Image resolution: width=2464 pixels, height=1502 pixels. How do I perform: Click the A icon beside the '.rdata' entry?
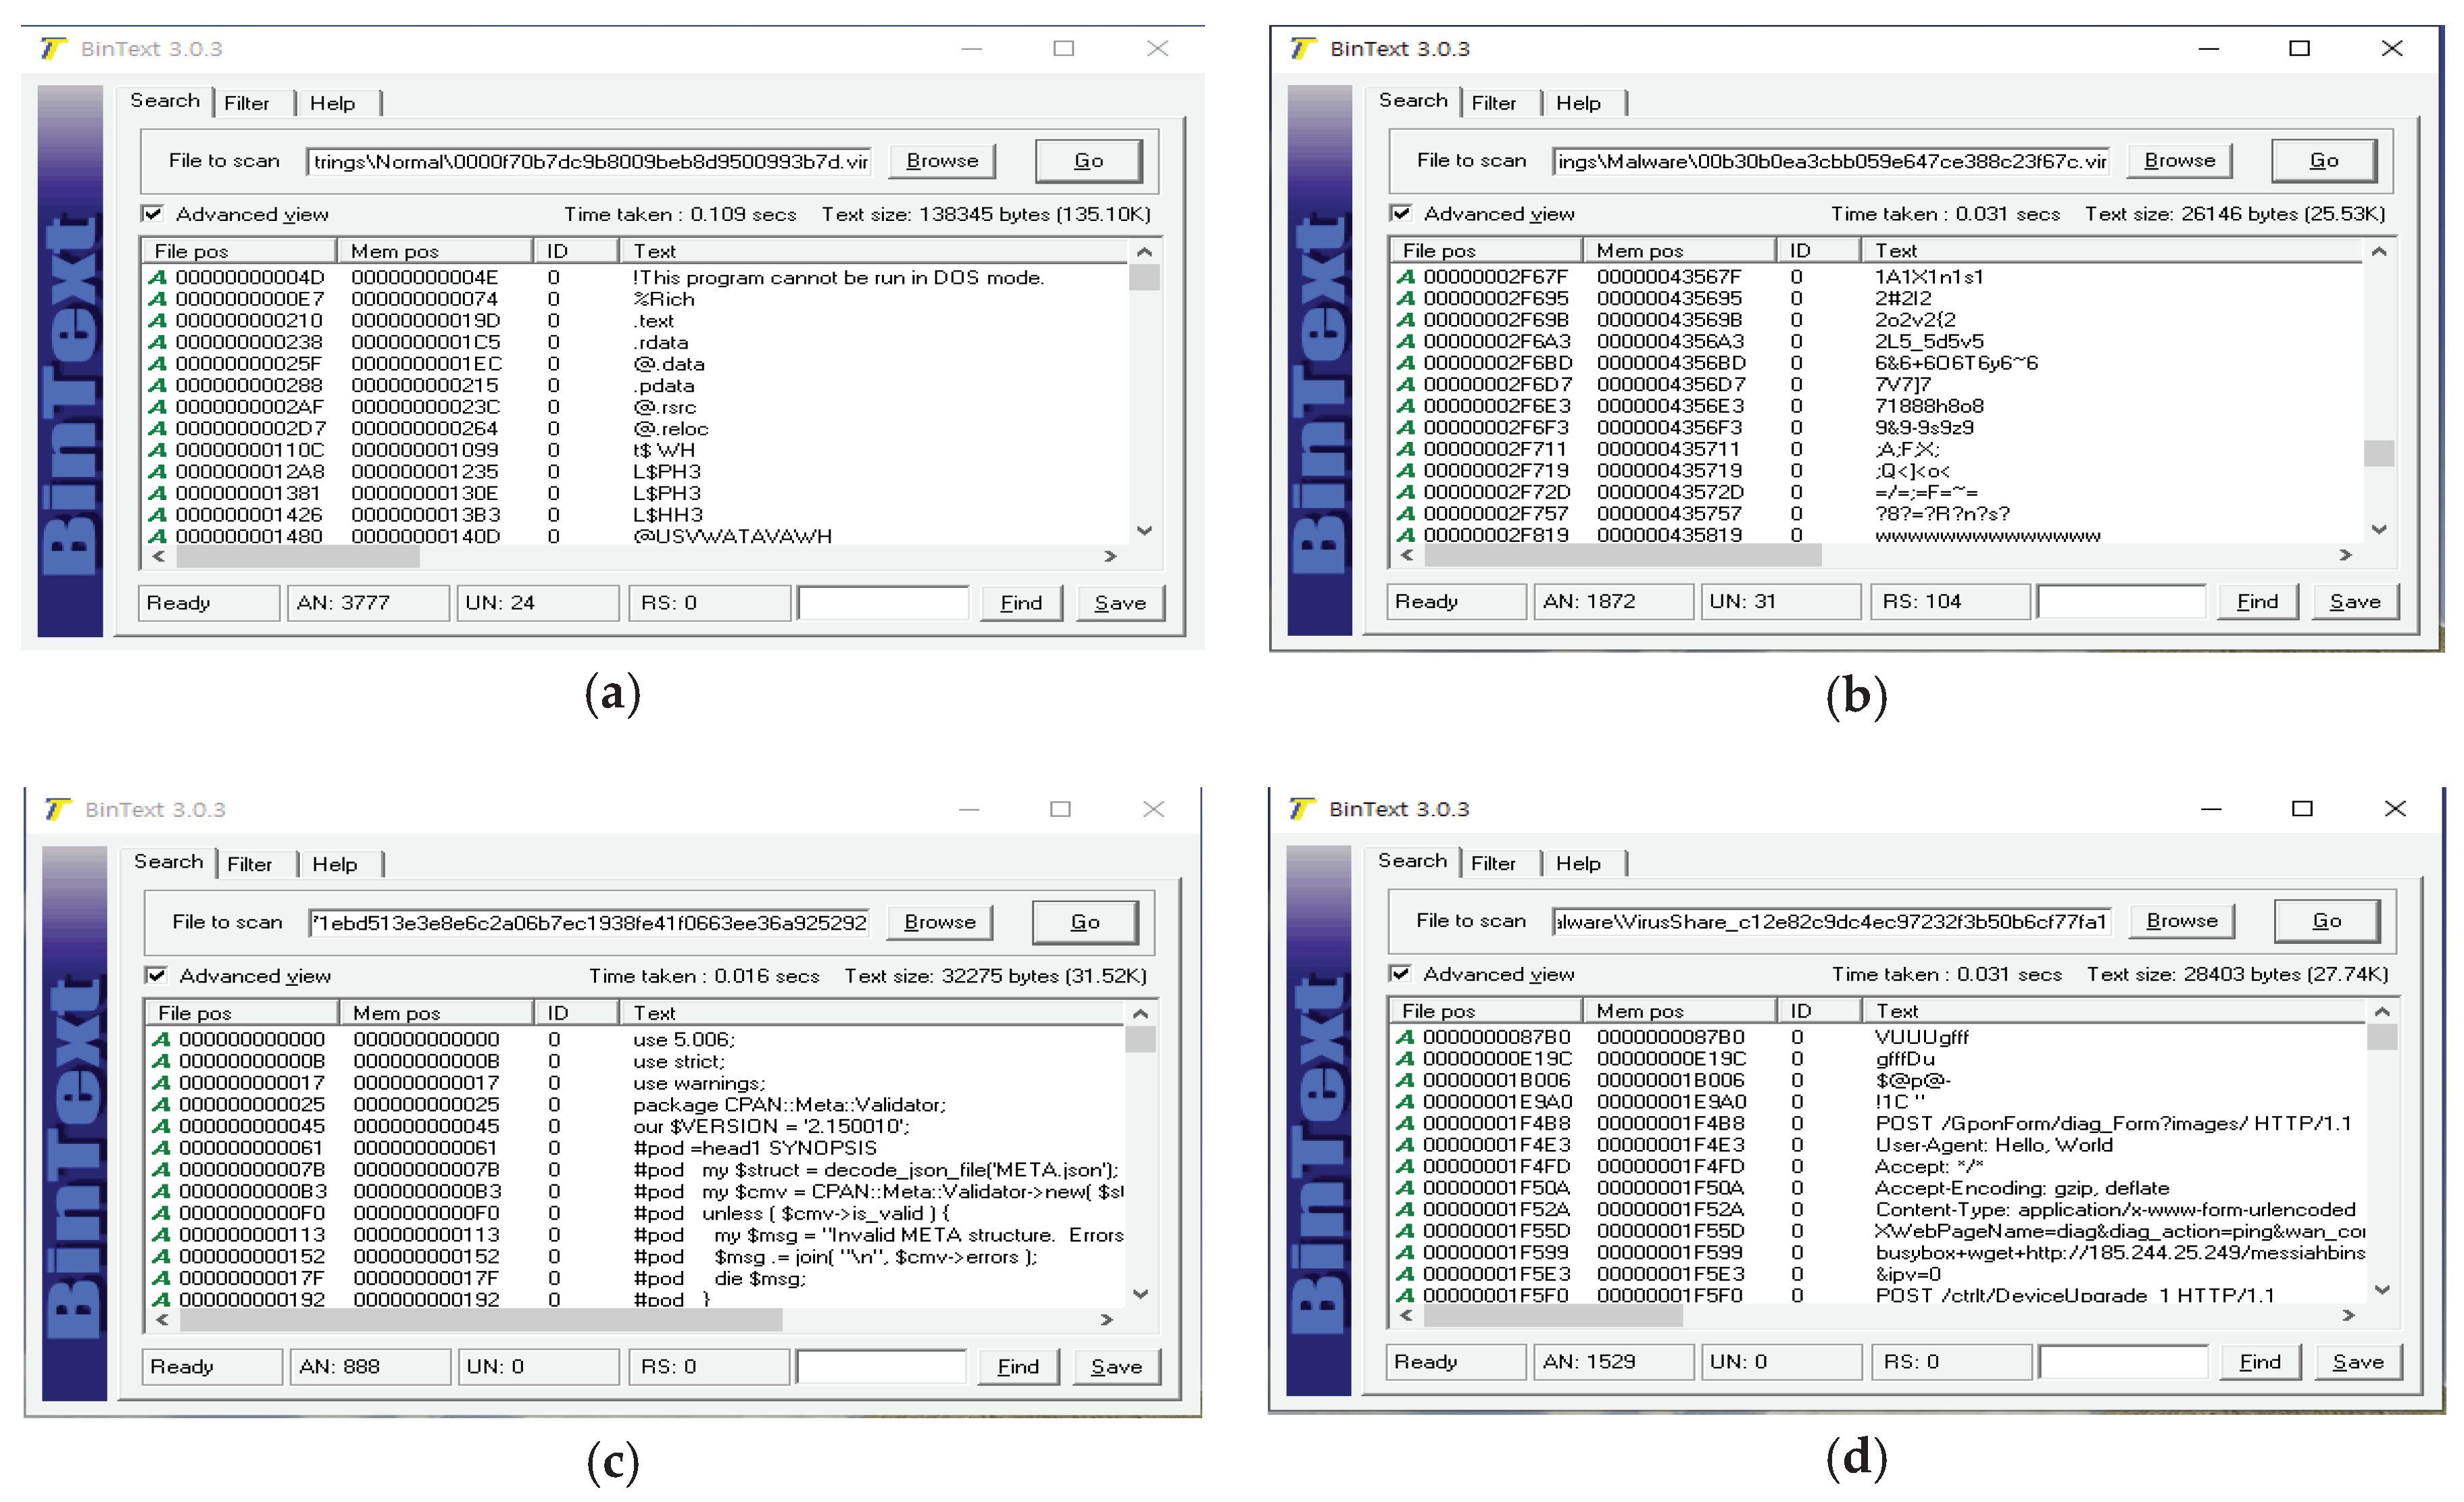pyautogui.click(x=158, y=342)
